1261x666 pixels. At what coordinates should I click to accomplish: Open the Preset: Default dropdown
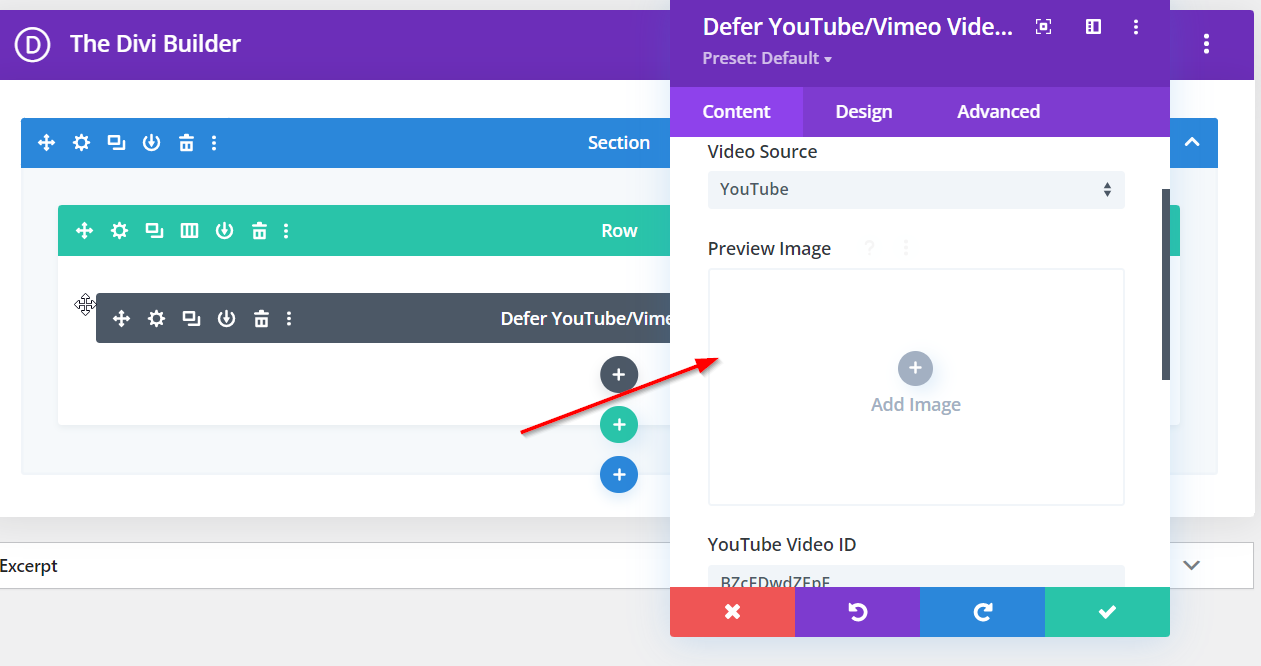[767, 58]
